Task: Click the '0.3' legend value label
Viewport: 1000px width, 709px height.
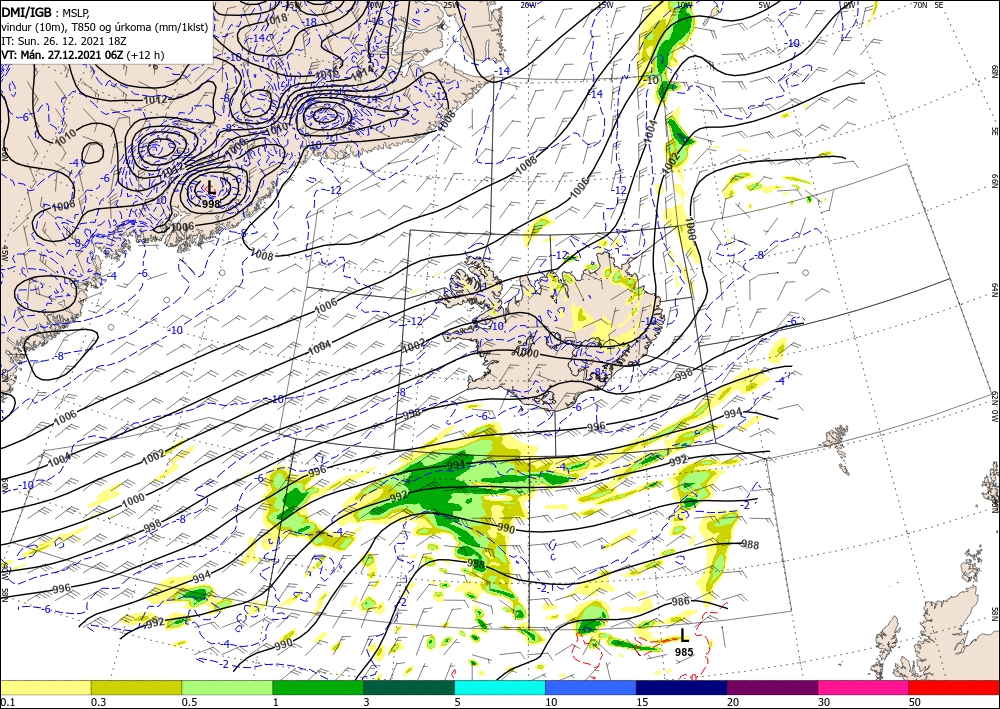Action: 98,702
